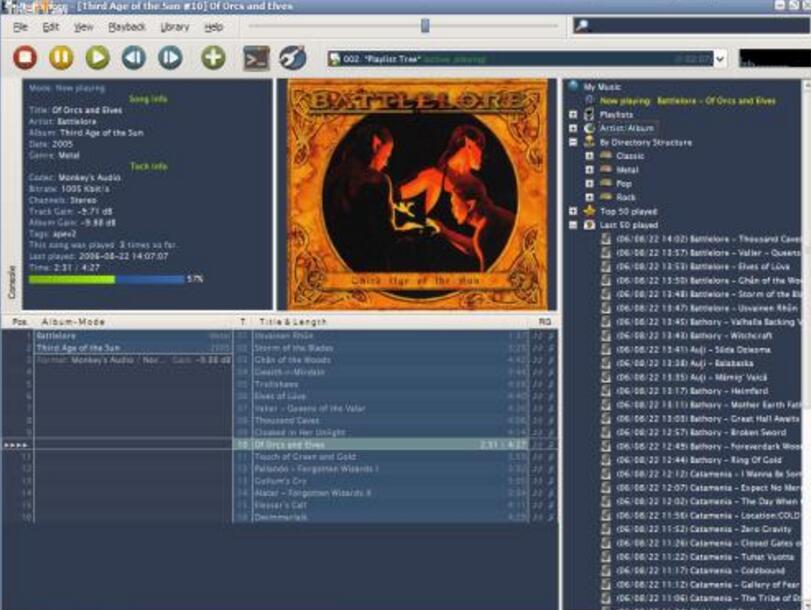Screen dimensions: 811x610
Task: Open the playlist selector dropdown arrow
Action: pyautogui.click(x=720, y=59)
